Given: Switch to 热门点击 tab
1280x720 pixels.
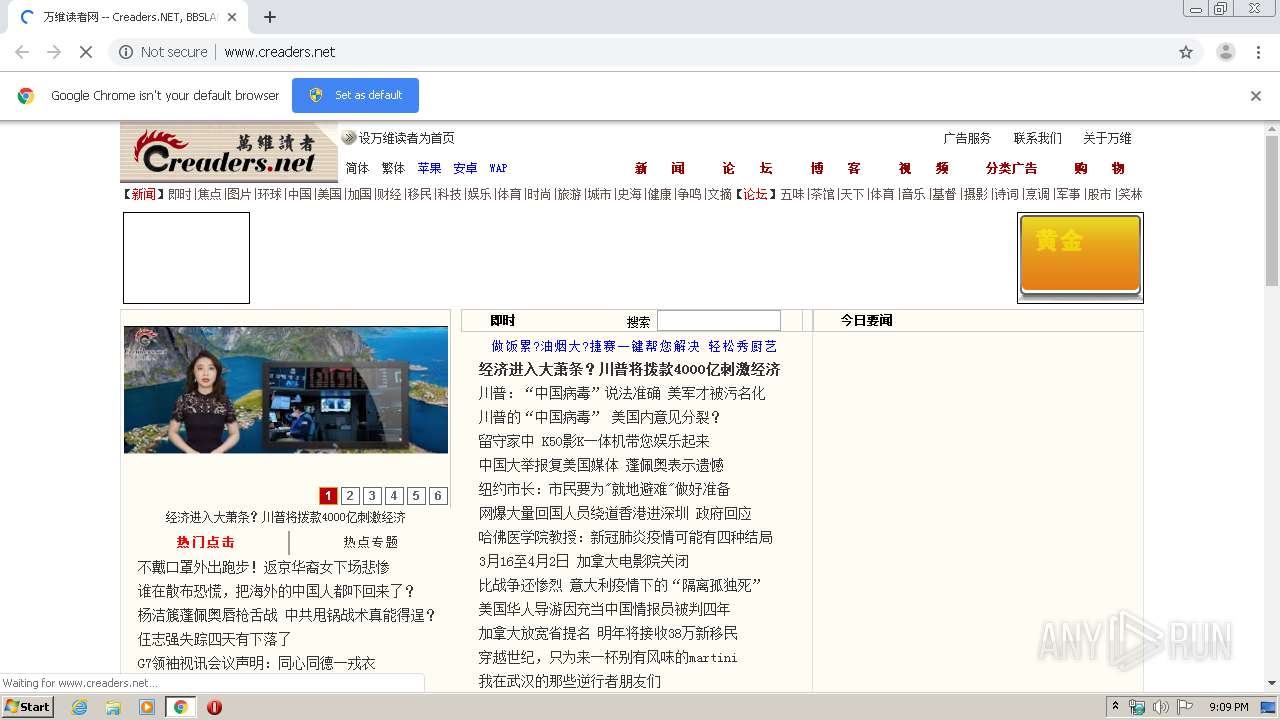Looking at the screenshot, I should click(x=205, y=542).
